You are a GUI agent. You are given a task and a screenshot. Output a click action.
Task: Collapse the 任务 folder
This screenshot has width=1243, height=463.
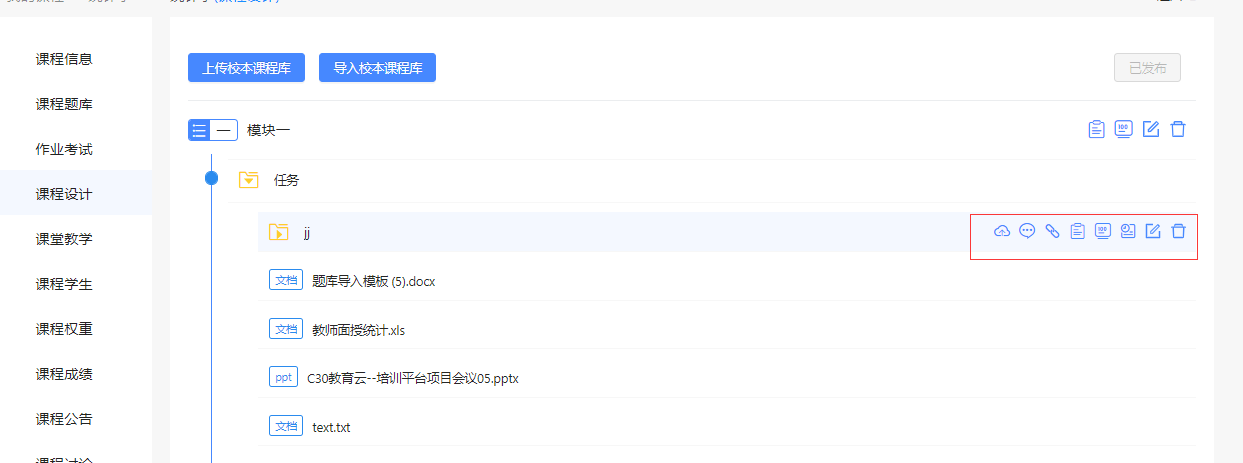[249, 180]
